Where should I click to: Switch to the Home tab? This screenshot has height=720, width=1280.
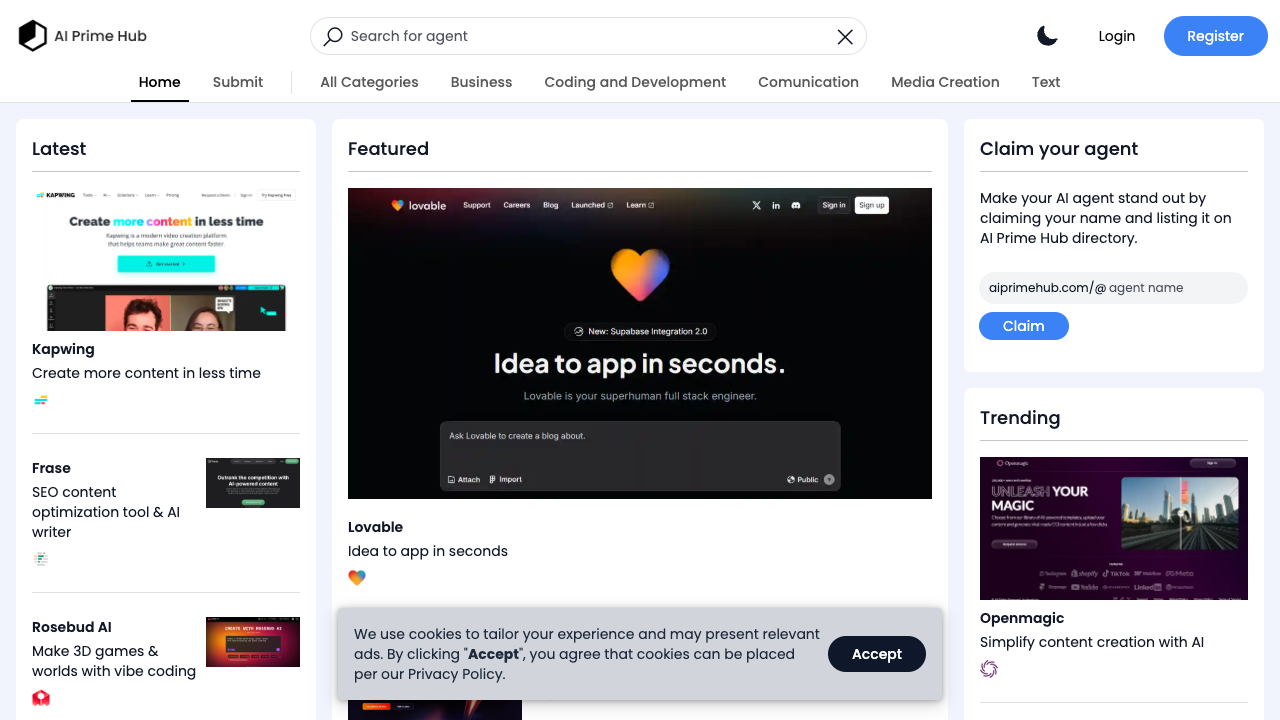tap(159, 82)
